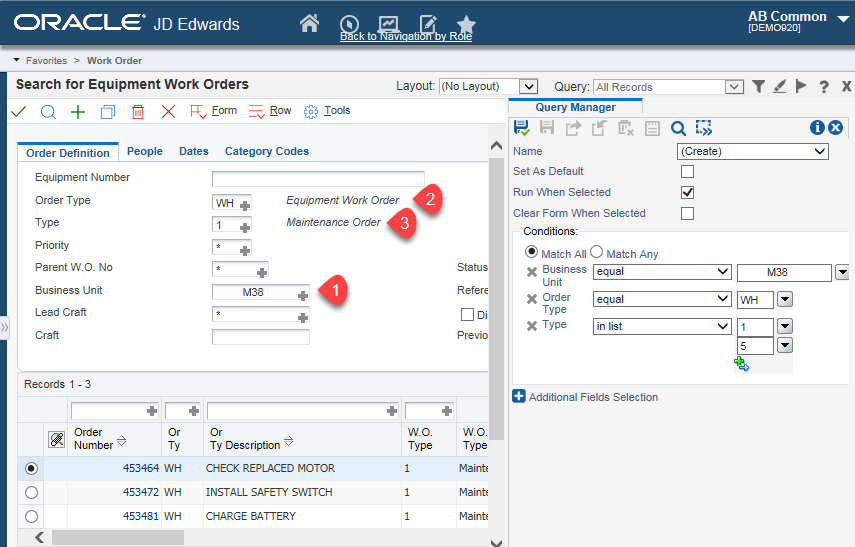Click the help question mark icon

pos(824,87)
